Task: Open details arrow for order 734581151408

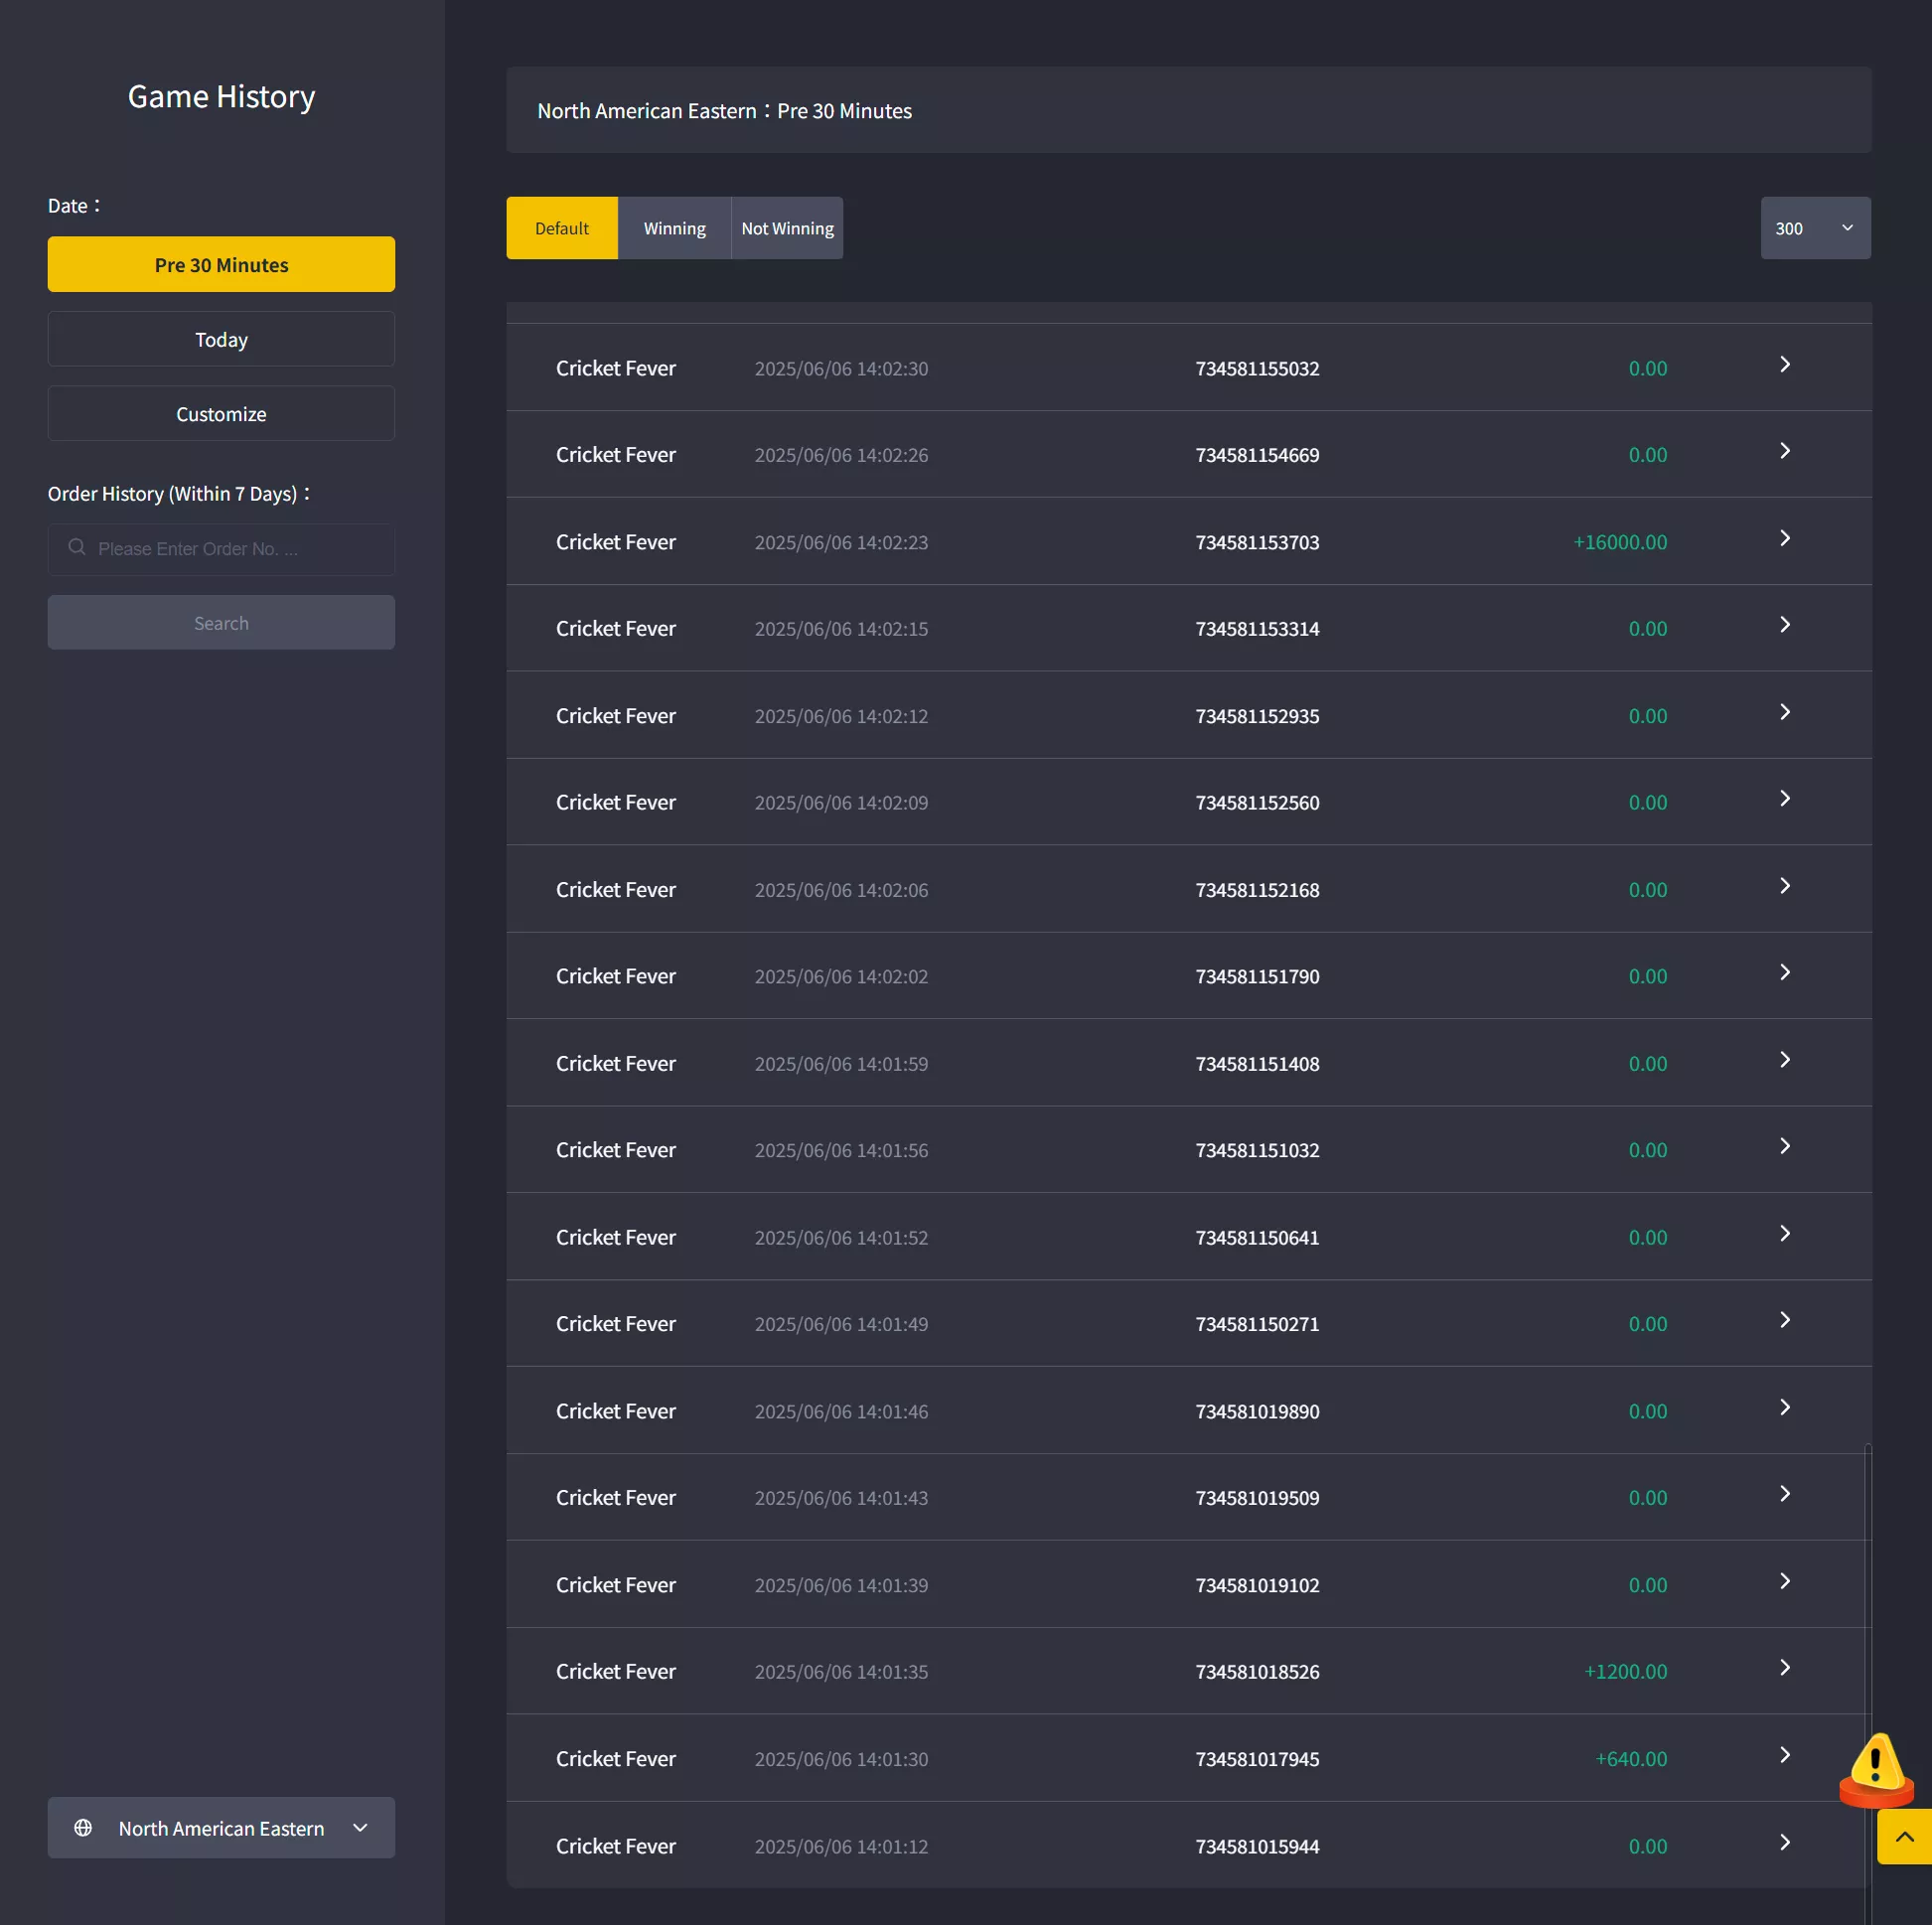Action: point(1785,1060)
